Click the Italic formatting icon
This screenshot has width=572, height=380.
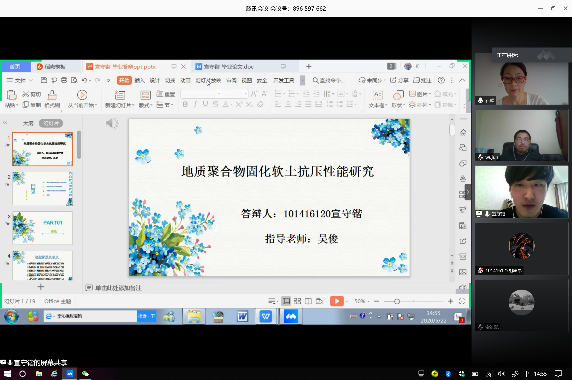click(195, 105)
